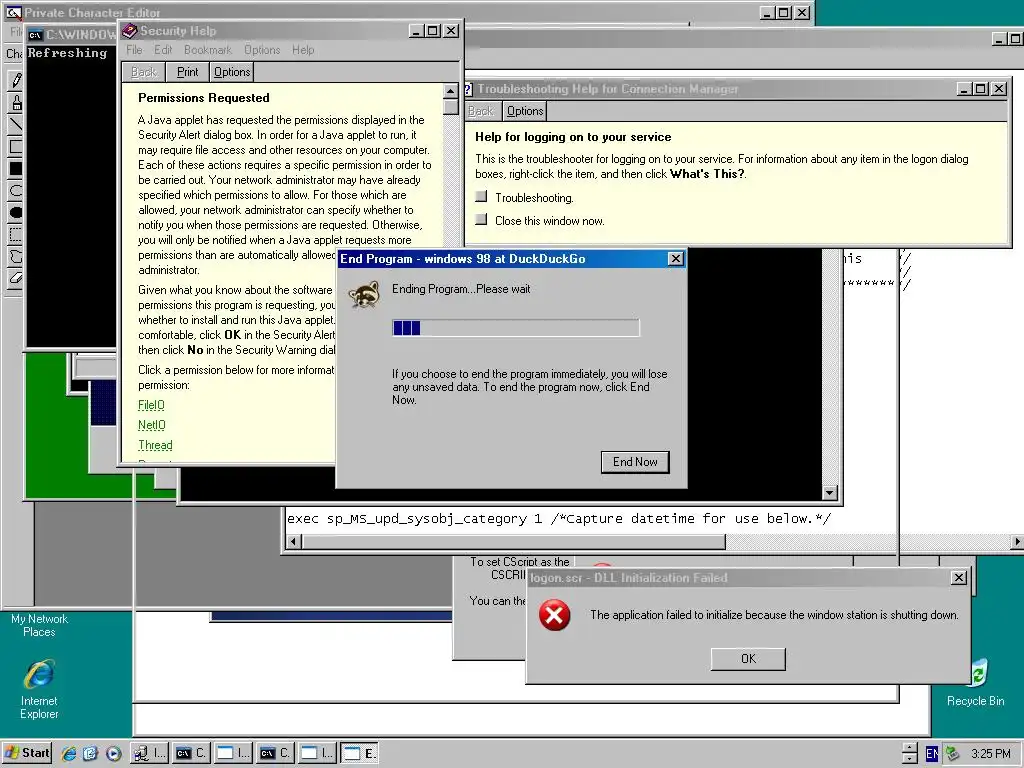Click the command prompt window's title bar icon
This screenshot has height=768, width=1024.
pyautogui.click(x=35, y=35)
